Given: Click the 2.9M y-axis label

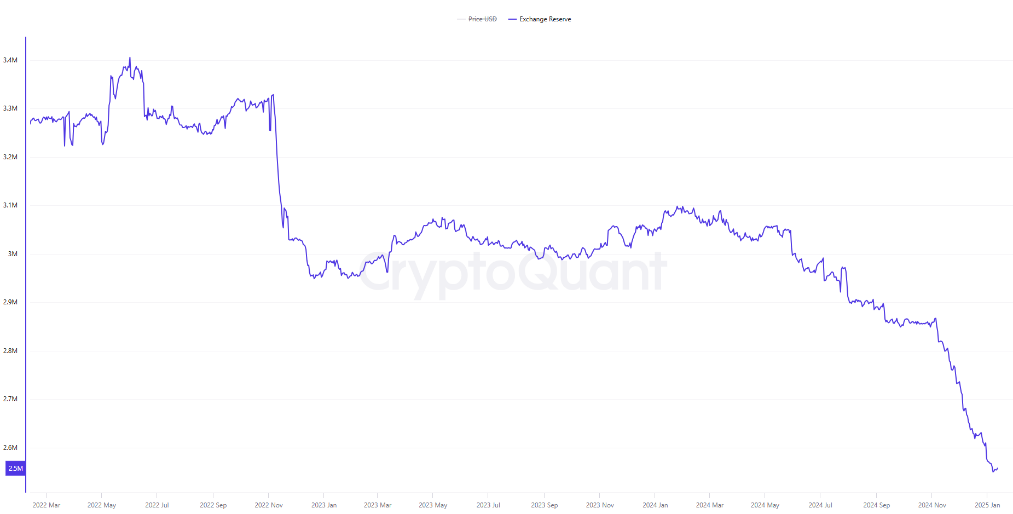Looking at the screenshot, I should (x=10, y=302).
